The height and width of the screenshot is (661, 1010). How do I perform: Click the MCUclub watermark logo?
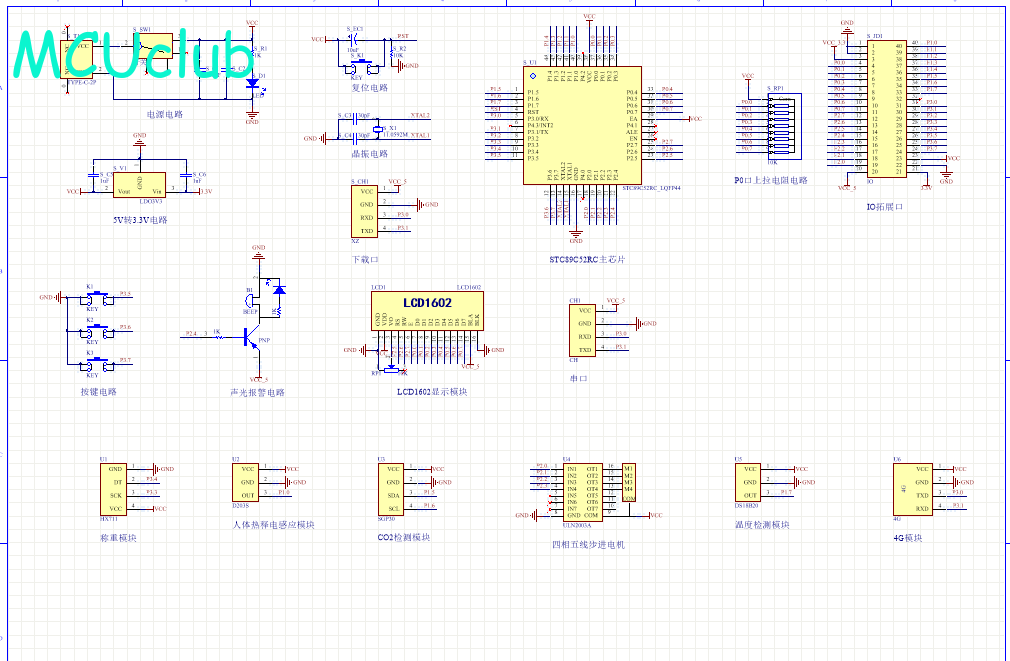(x=135, y=54)
